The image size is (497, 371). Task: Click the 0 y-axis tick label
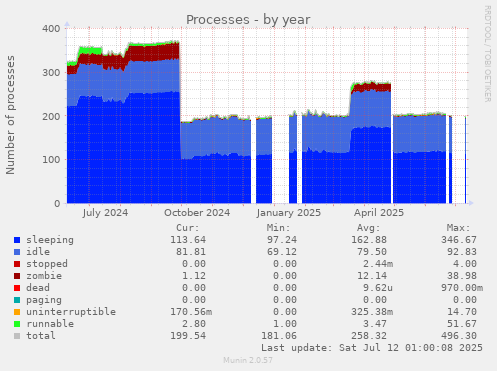57,203
